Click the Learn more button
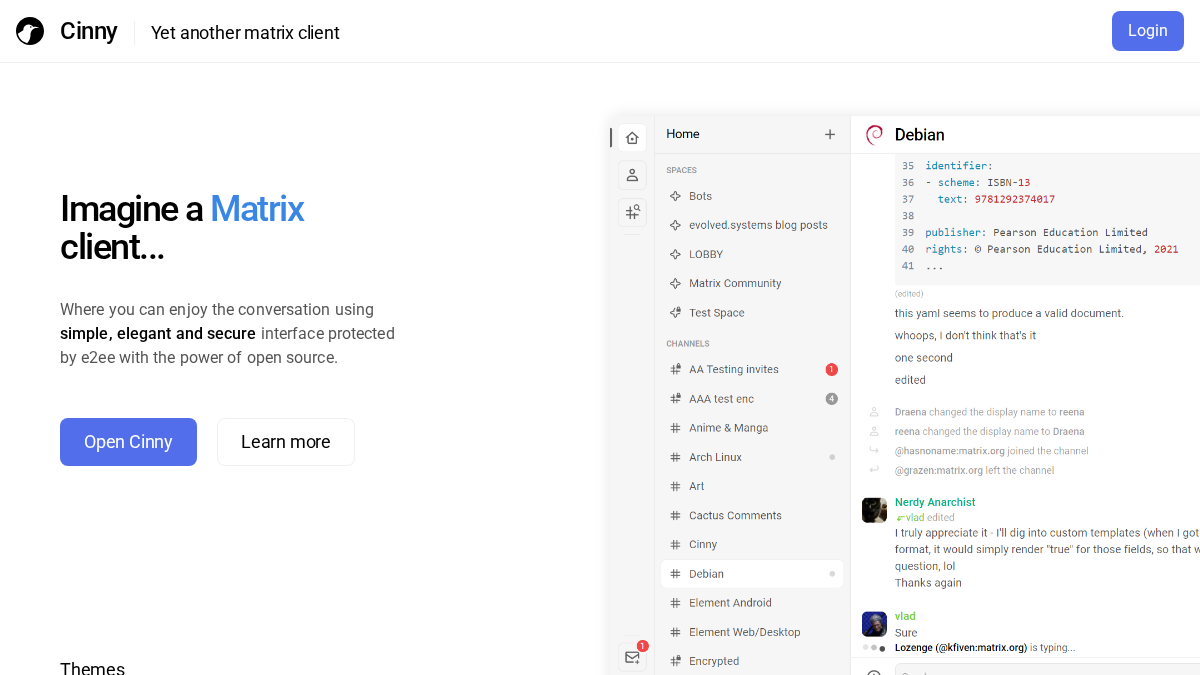The width and height of the screenshot is (1200, 675). [x=286, y=442]
